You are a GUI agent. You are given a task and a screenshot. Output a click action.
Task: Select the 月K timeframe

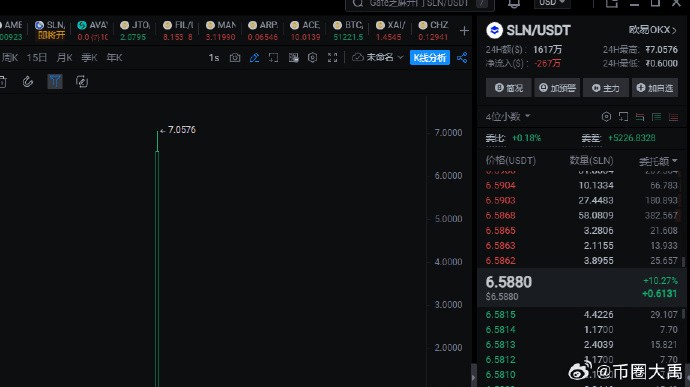pyautogui.click(x=64, y=58)
